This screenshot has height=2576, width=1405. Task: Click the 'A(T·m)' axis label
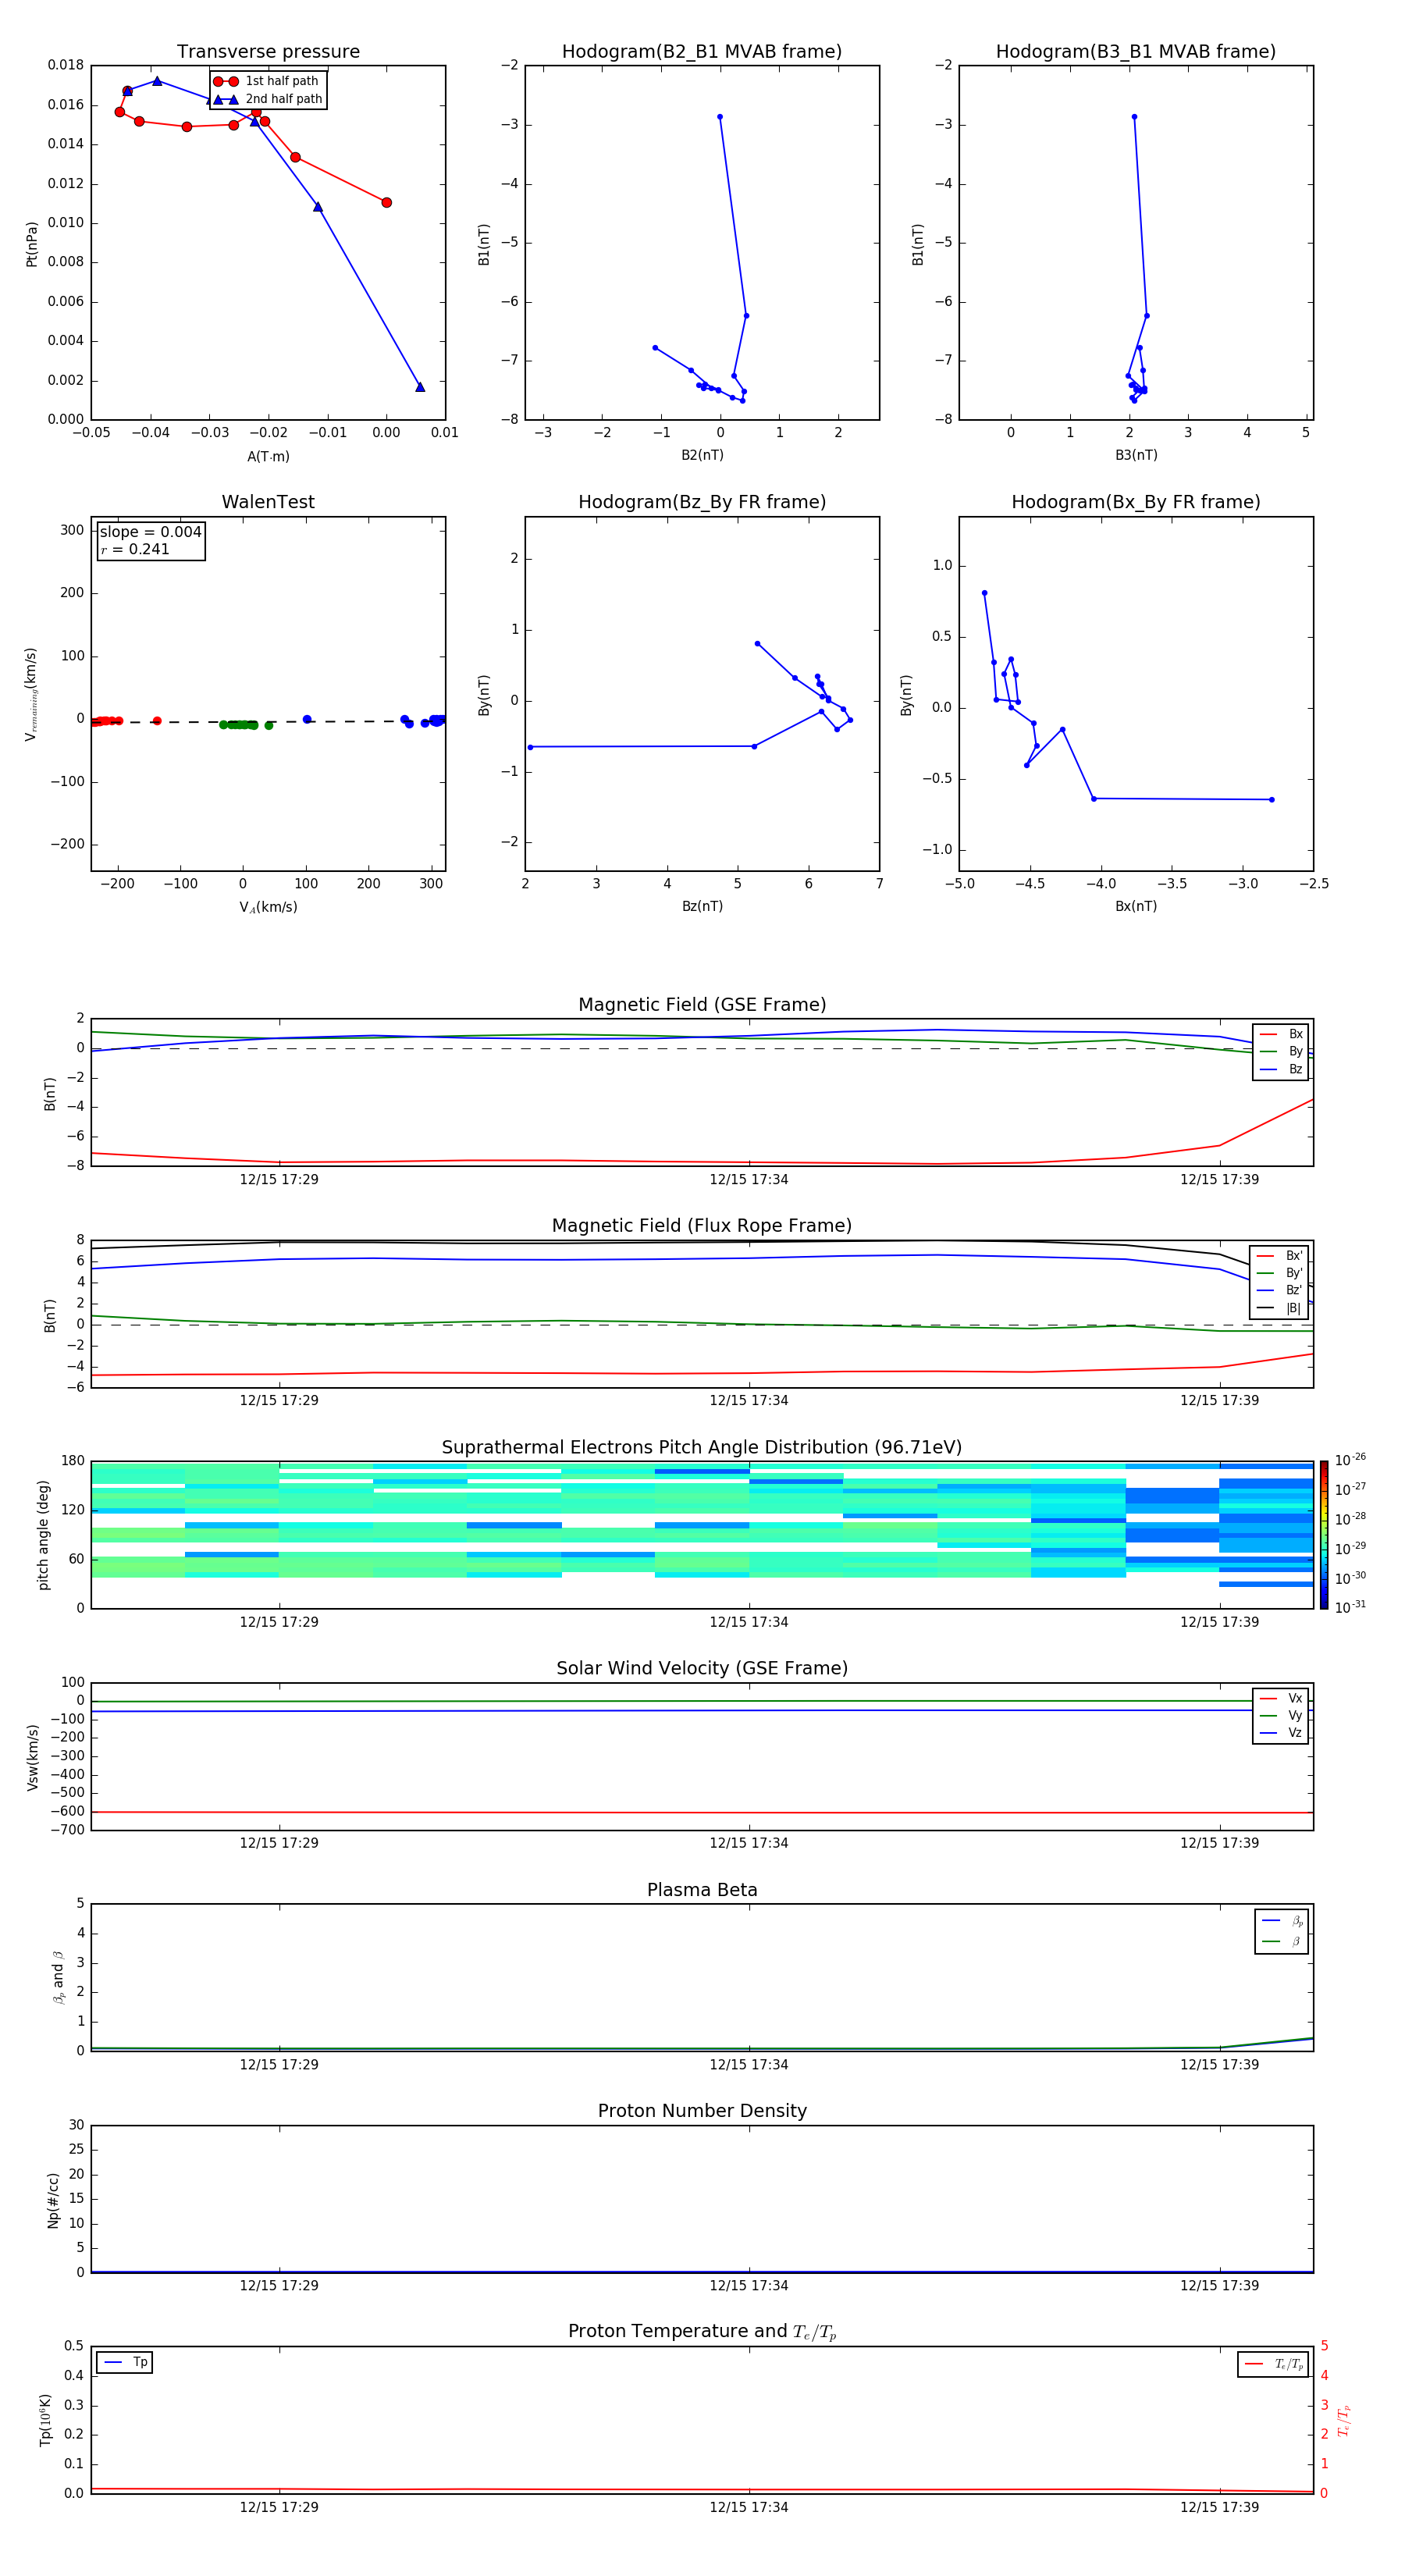[268, 456]
